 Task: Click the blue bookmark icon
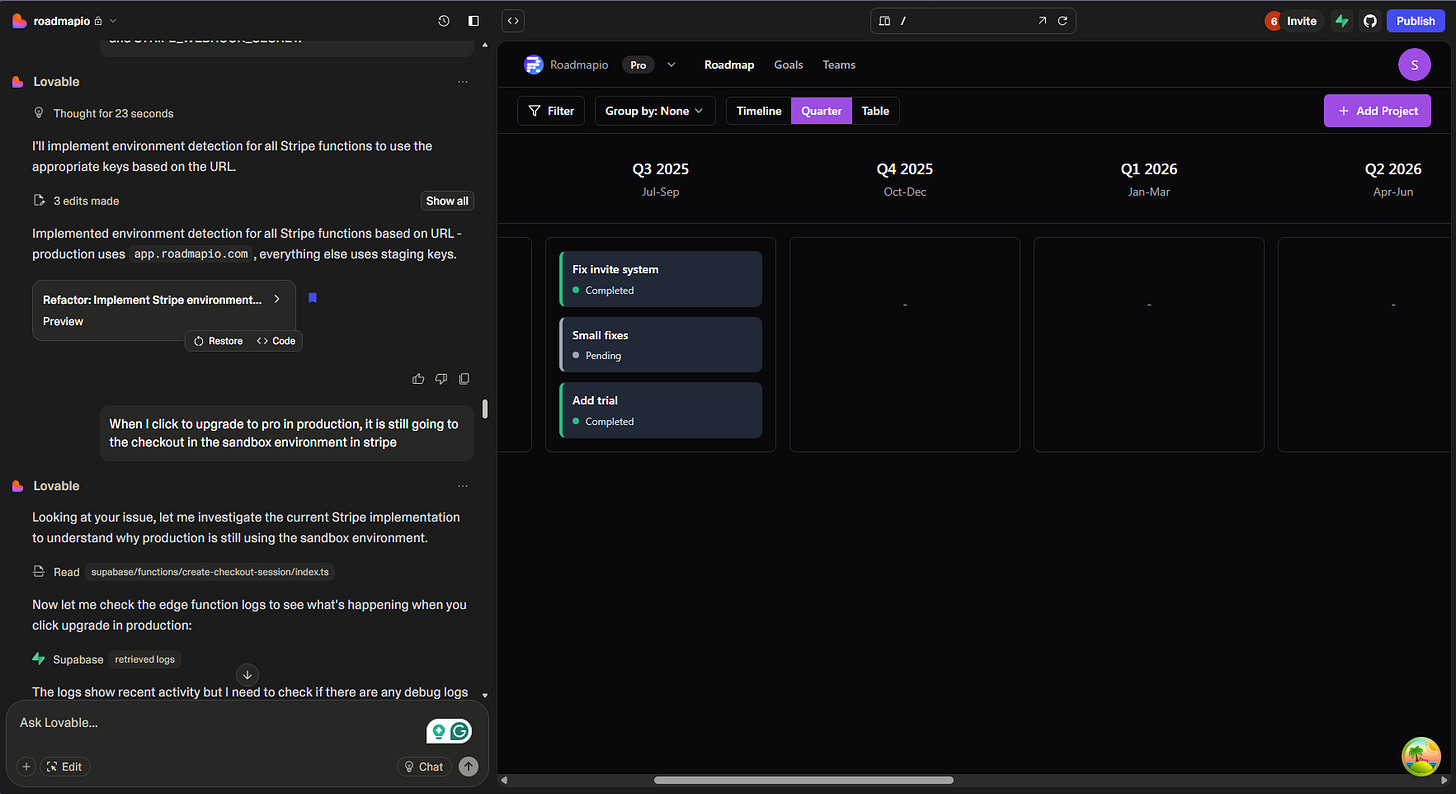[312, 298]
